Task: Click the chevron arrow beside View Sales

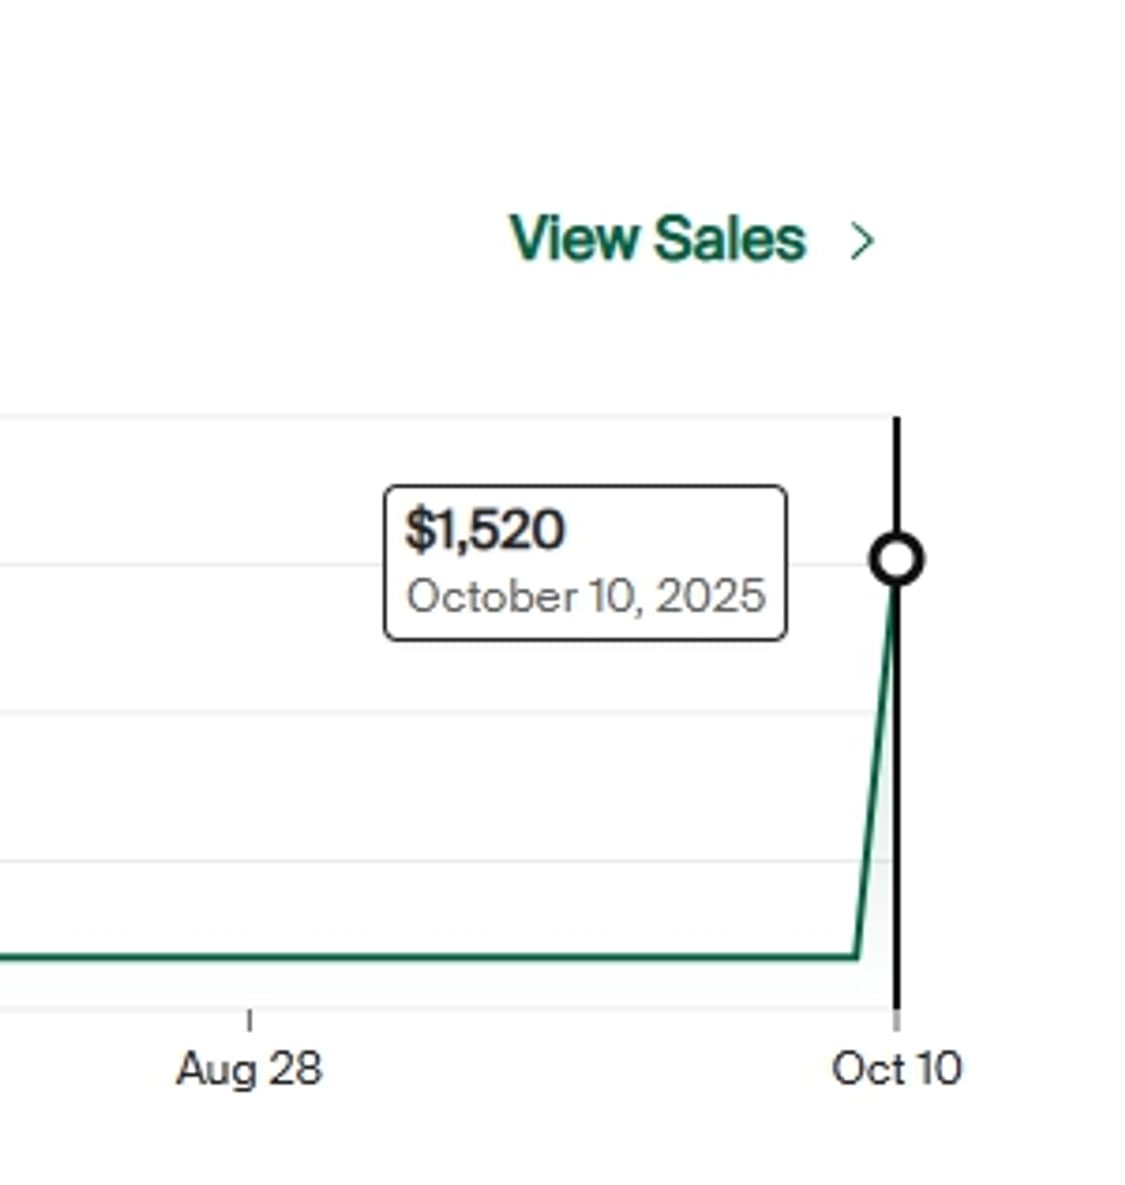Action: (862, 241)
